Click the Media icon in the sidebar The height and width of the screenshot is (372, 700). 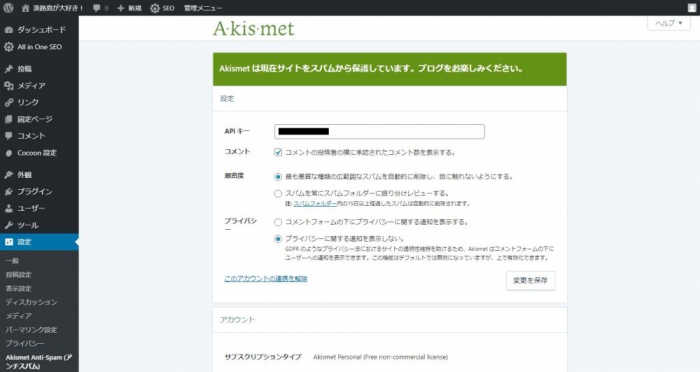pyautogui.click(x=8, y=86)
